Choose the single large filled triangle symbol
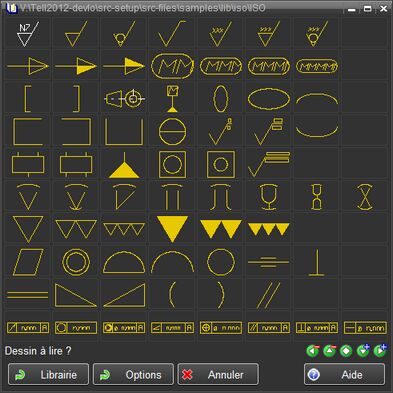The image size is (393, 393). [172, 229]
